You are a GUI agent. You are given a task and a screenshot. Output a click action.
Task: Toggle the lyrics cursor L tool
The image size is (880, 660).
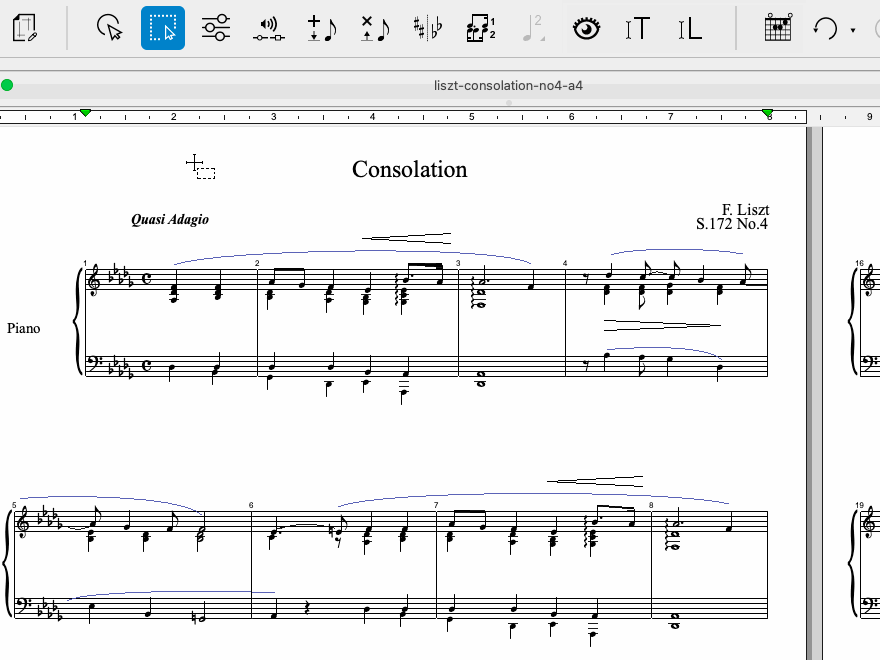pos(690,28)
